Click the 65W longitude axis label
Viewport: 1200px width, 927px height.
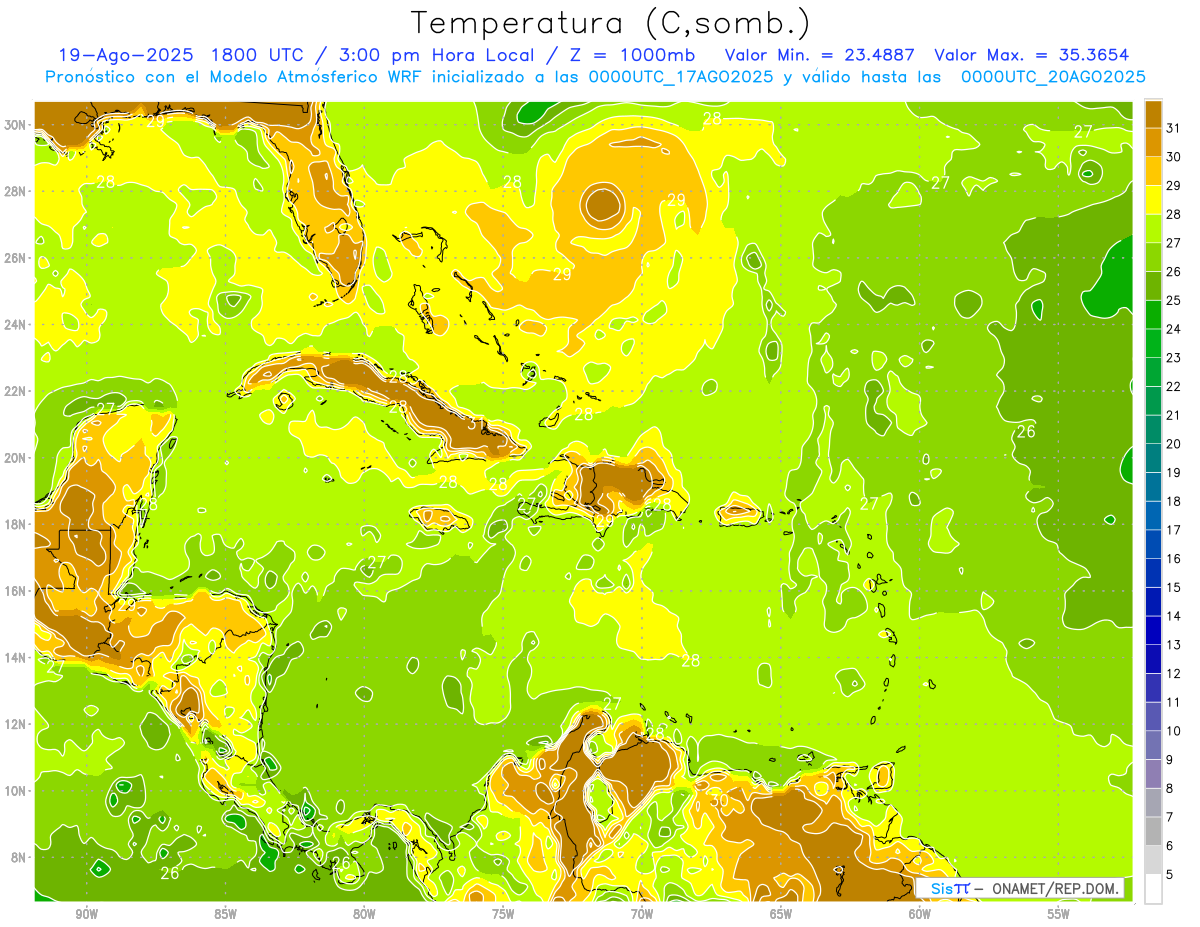coord(781,914)
